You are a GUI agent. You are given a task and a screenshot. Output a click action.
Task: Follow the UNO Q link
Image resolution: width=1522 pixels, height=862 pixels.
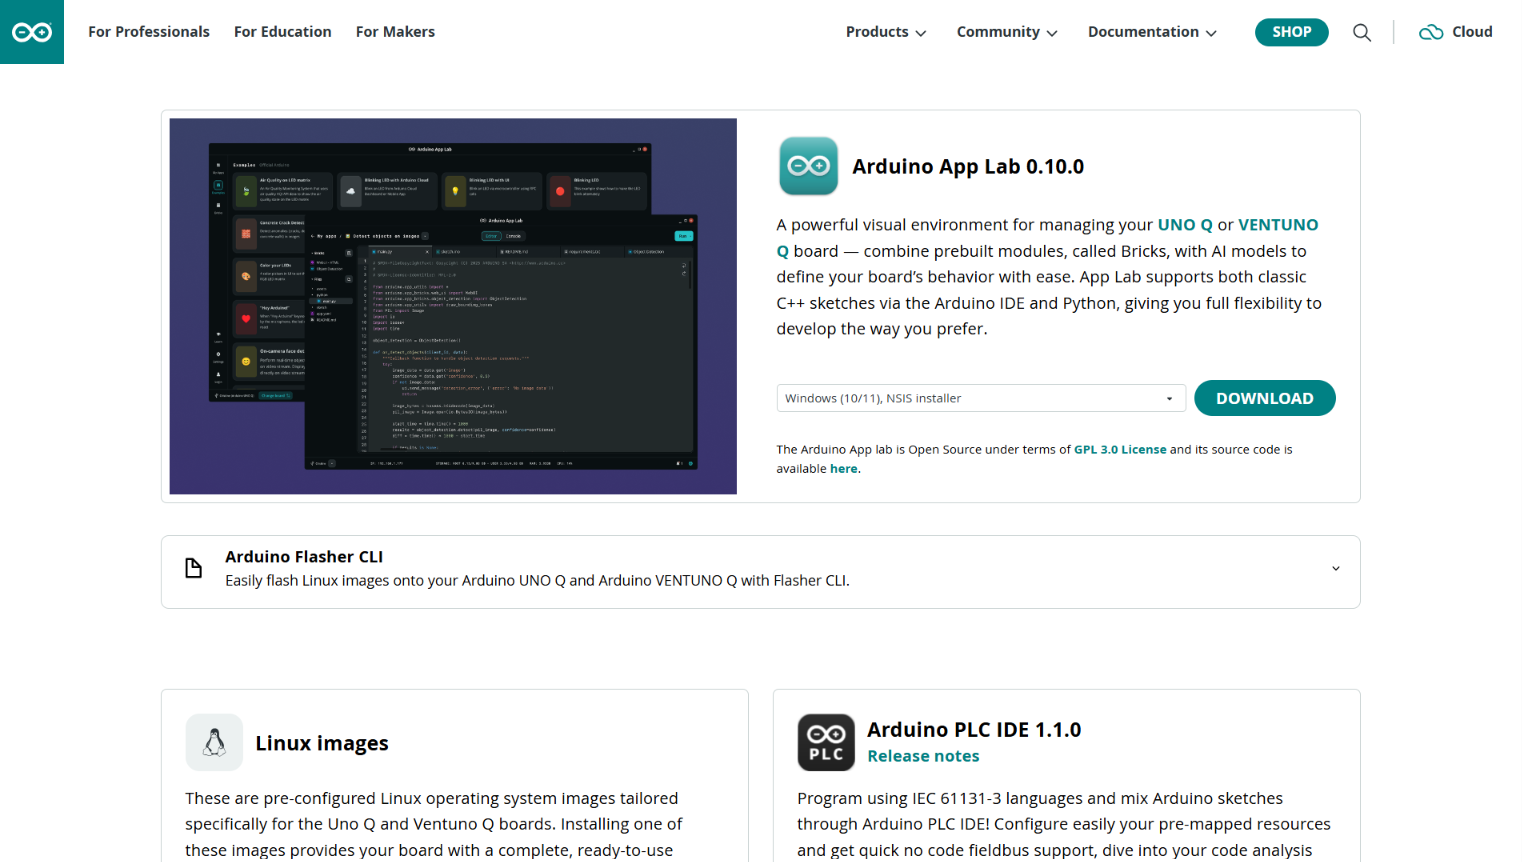point(1185,225)
